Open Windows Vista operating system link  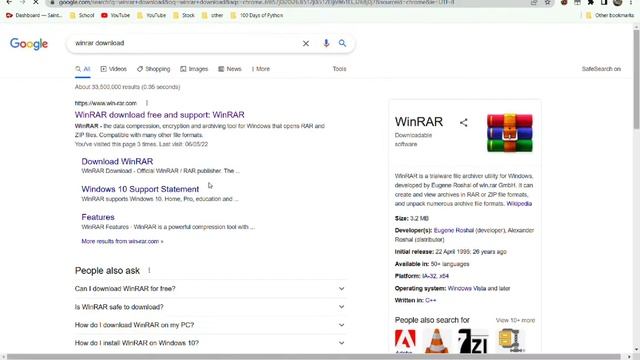pyautogui.click(x=467, y=289)
